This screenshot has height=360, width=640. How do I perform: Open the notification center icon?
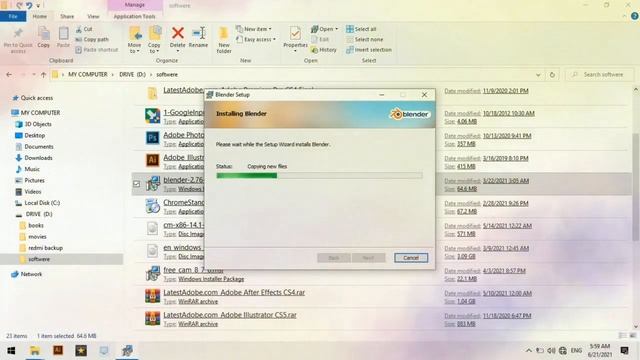624,351
